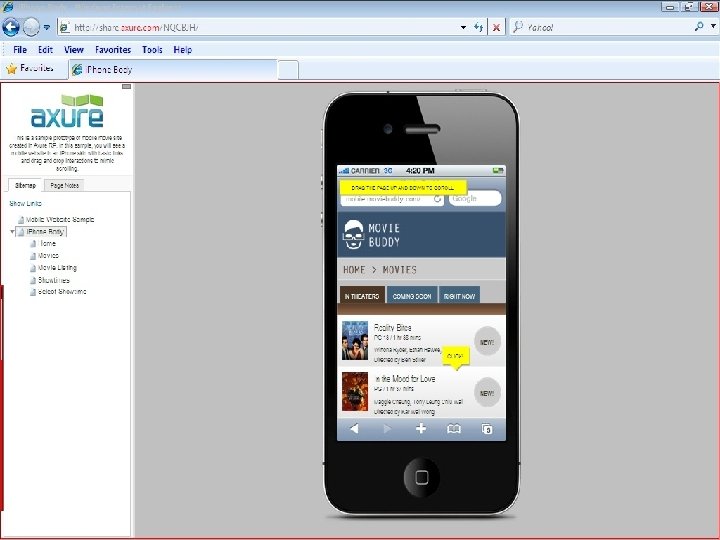
Task: Click the Axure logo
Action: click(x=68, y=111)
